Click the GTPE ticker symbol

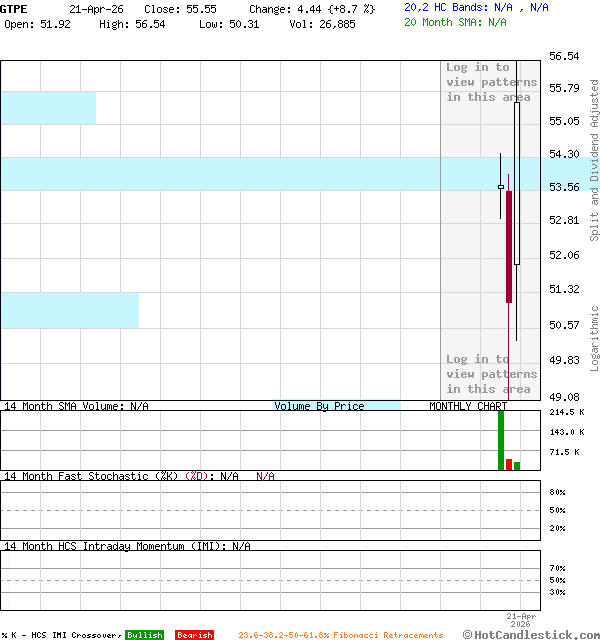[x=14, y=8]
